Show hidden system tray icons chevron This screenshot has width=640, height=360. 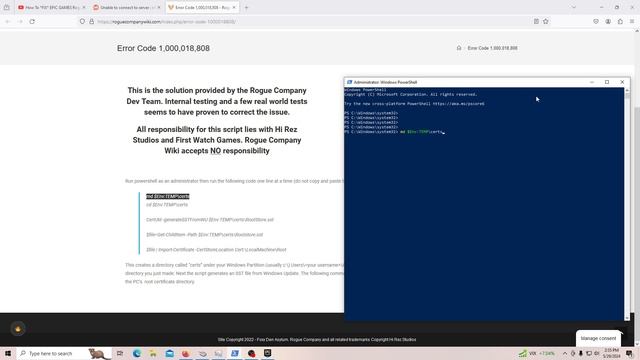pos(565,353)
